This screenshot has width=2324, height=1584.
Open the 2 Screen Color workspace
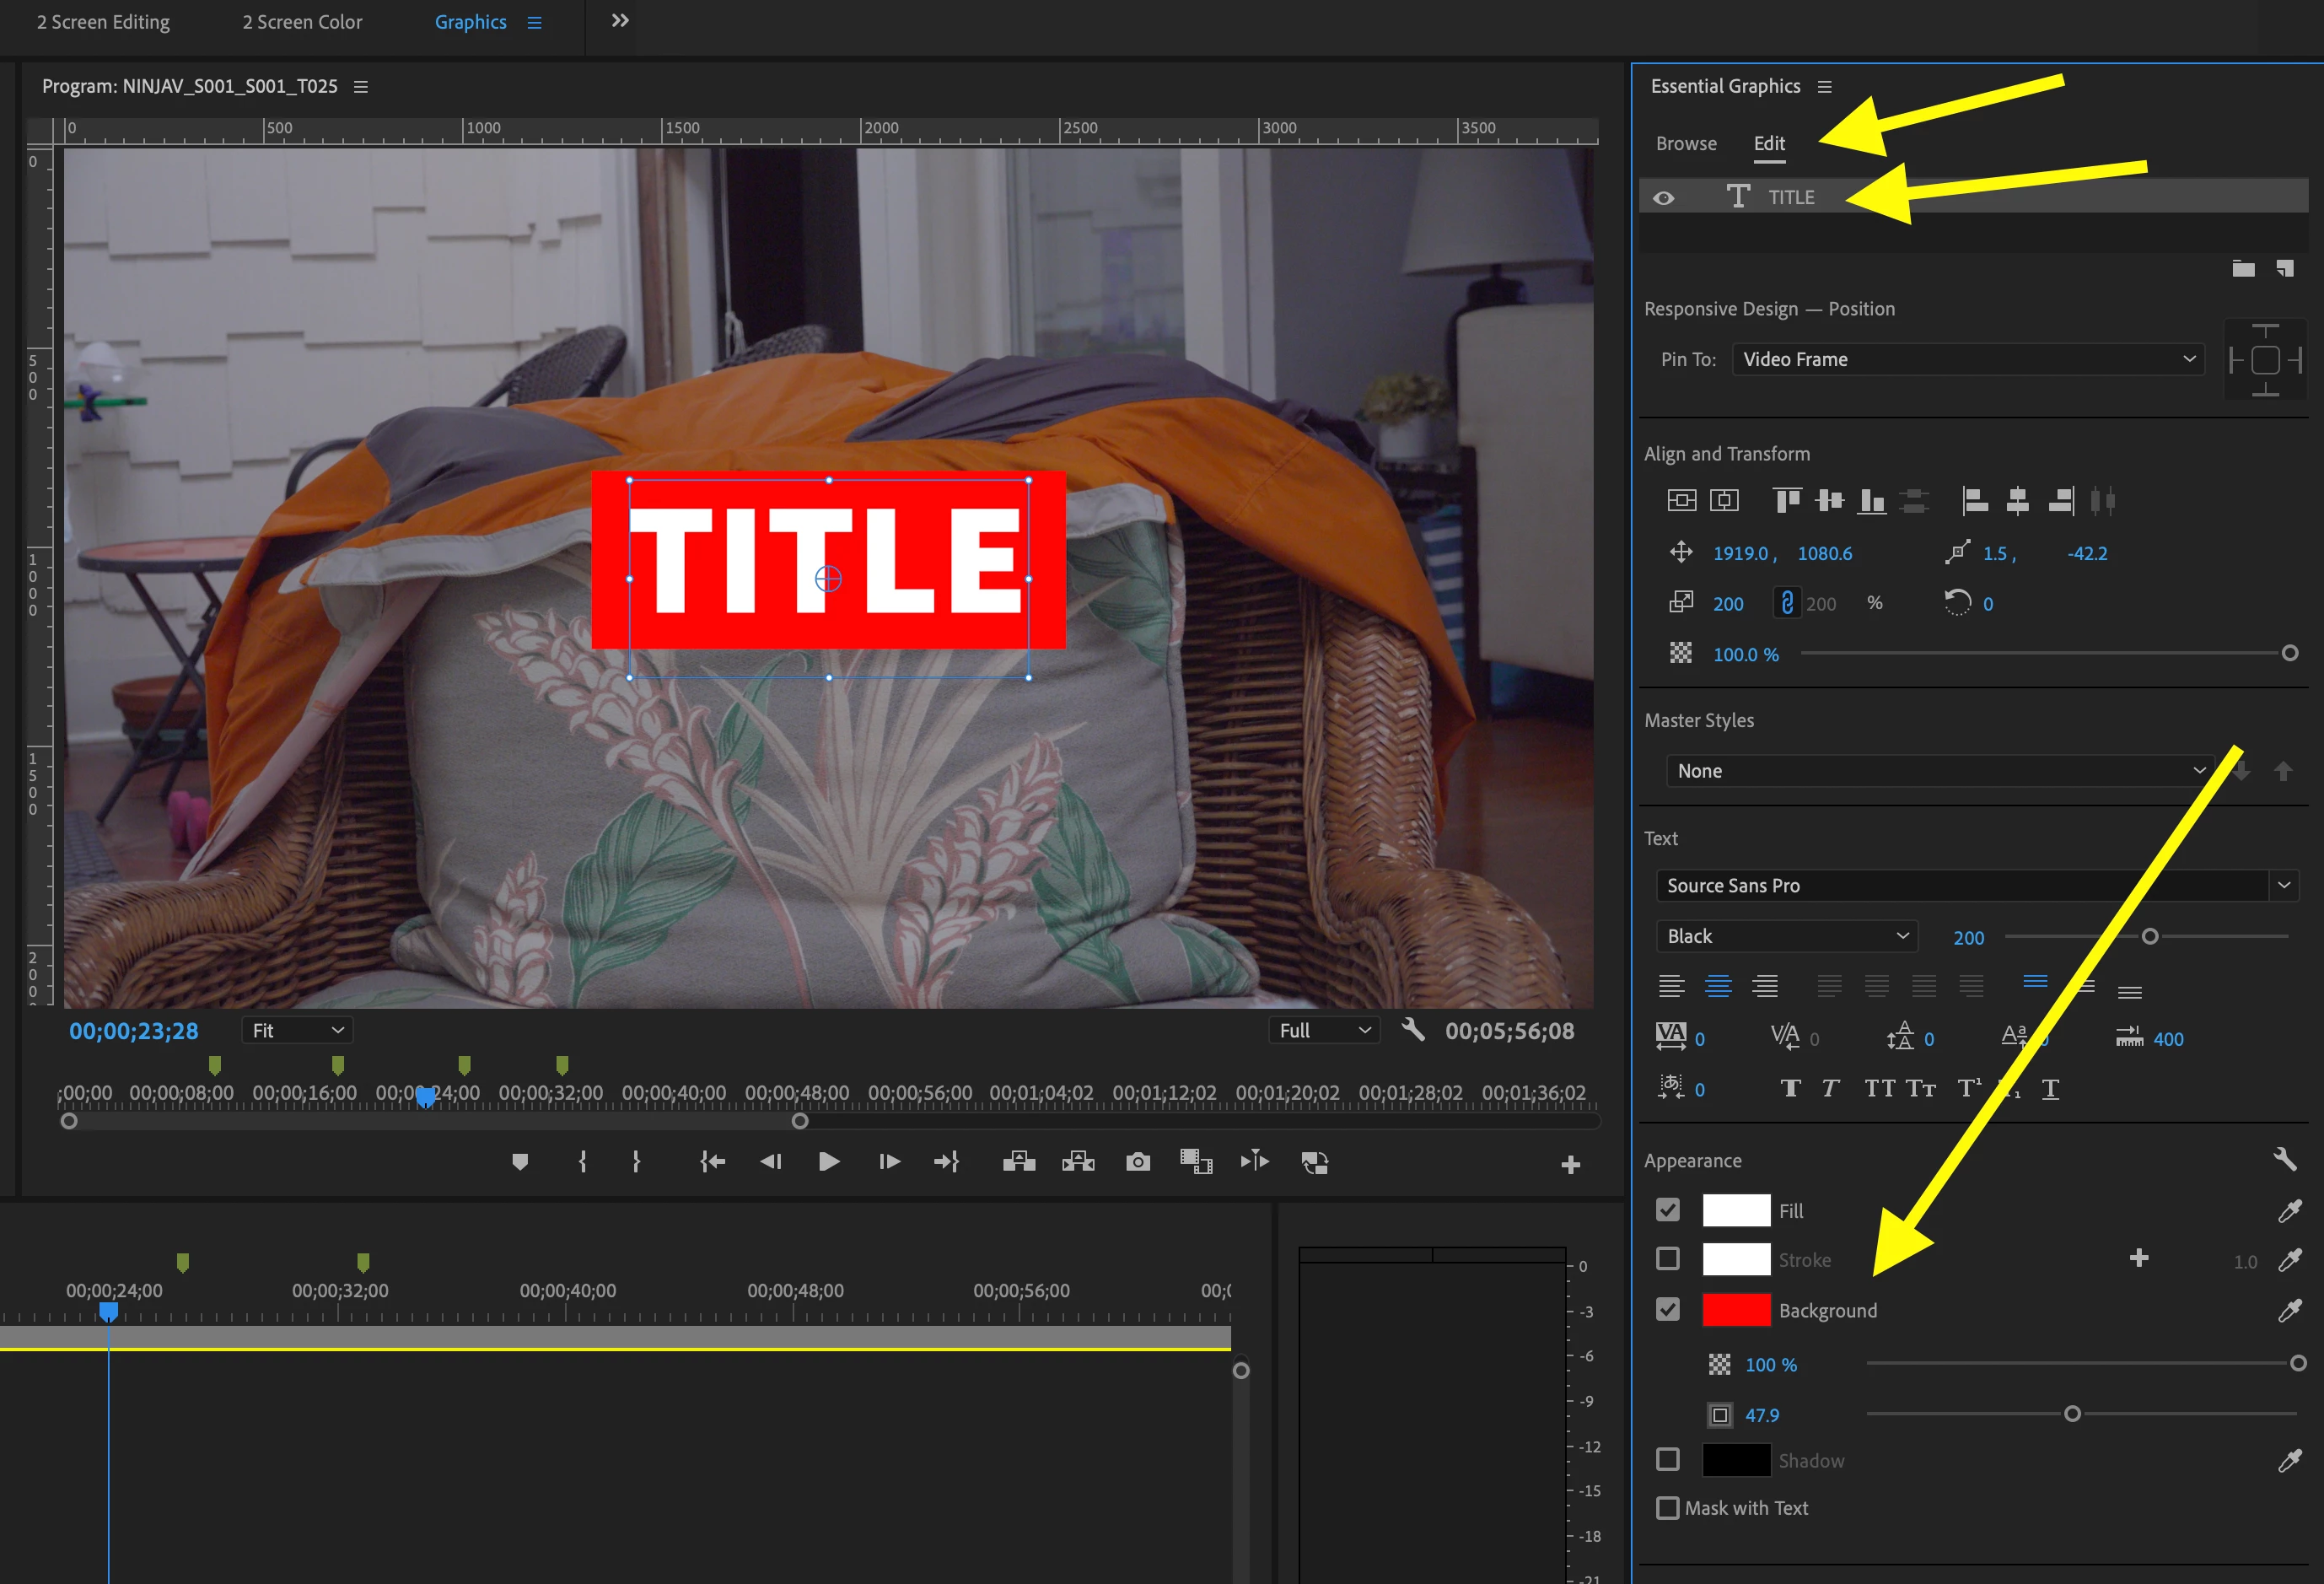302,22
